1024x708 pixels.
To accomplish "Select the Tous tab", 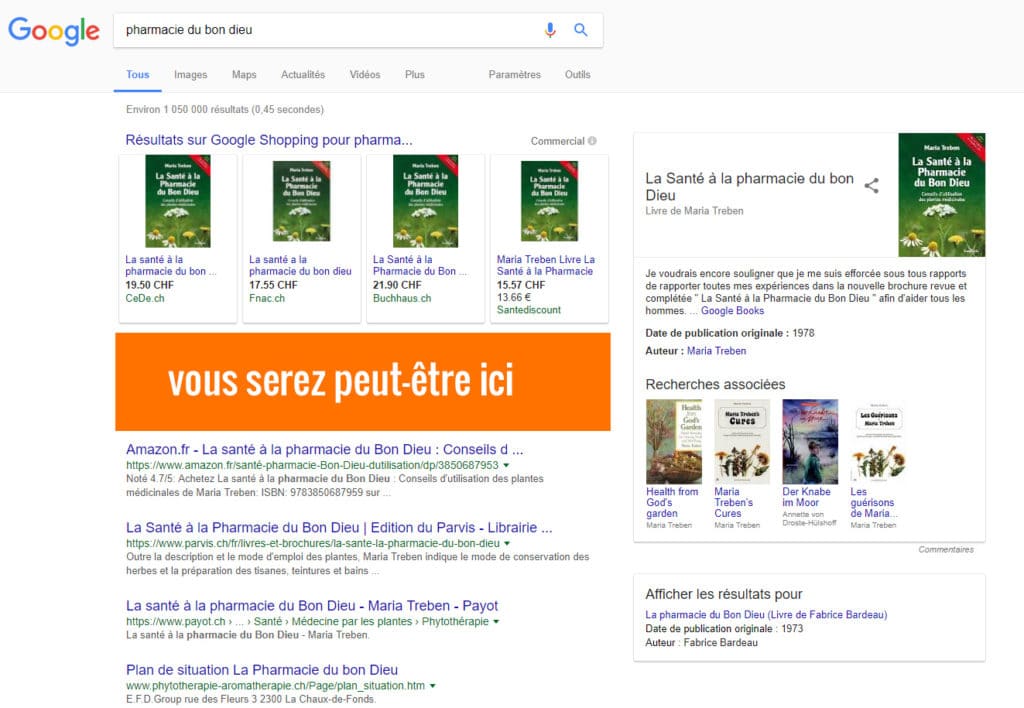I will point(138,74).
